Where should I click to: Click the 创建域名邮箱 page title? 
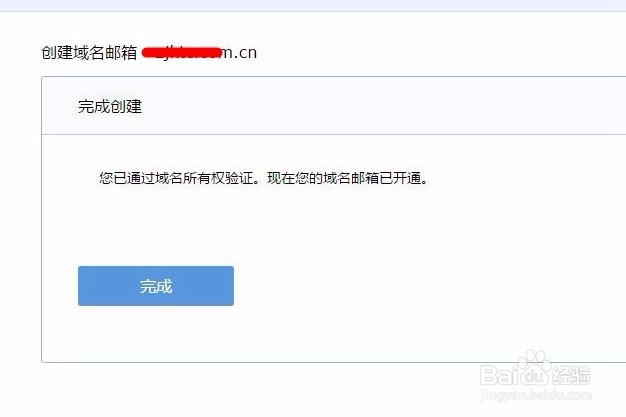[89, 53]
